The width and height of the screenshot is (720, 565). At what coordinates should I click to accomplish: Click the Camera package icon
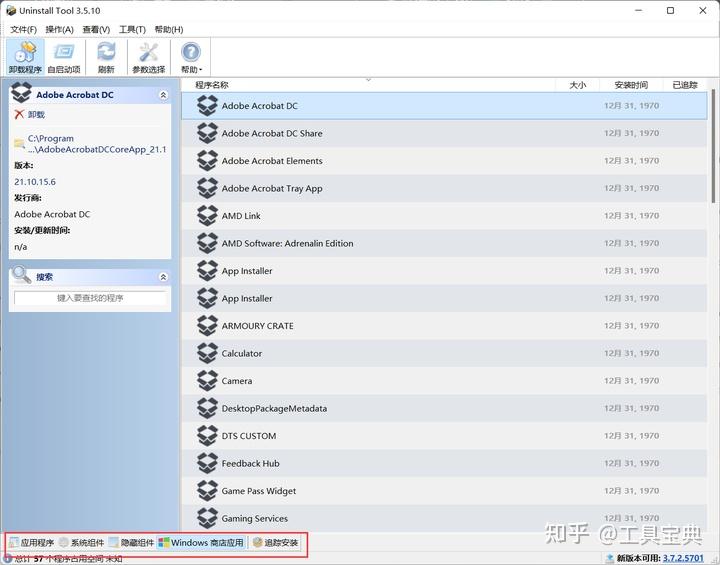(207, 381)
